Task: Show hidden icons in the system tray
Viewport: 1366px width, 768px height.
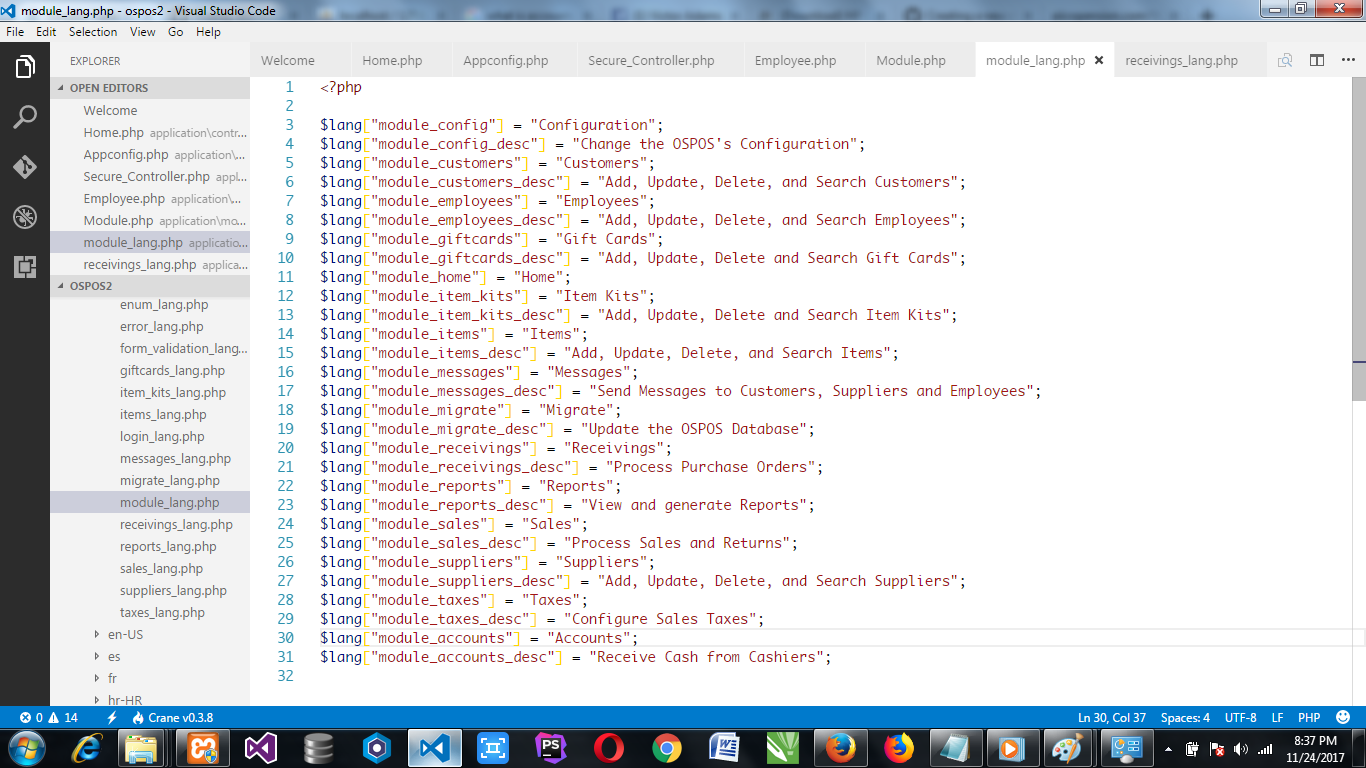Action: pos(1168,747)
